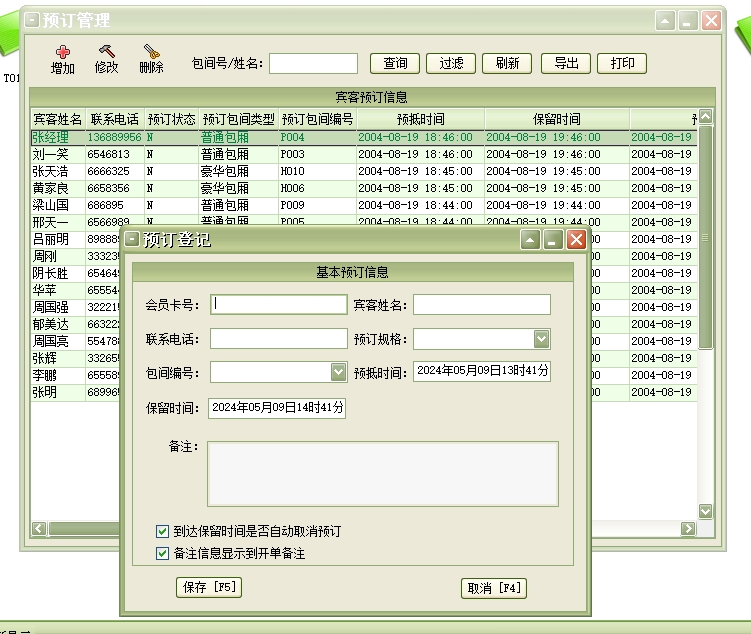Minimize the 预订登记 dialog

[553, 240]
